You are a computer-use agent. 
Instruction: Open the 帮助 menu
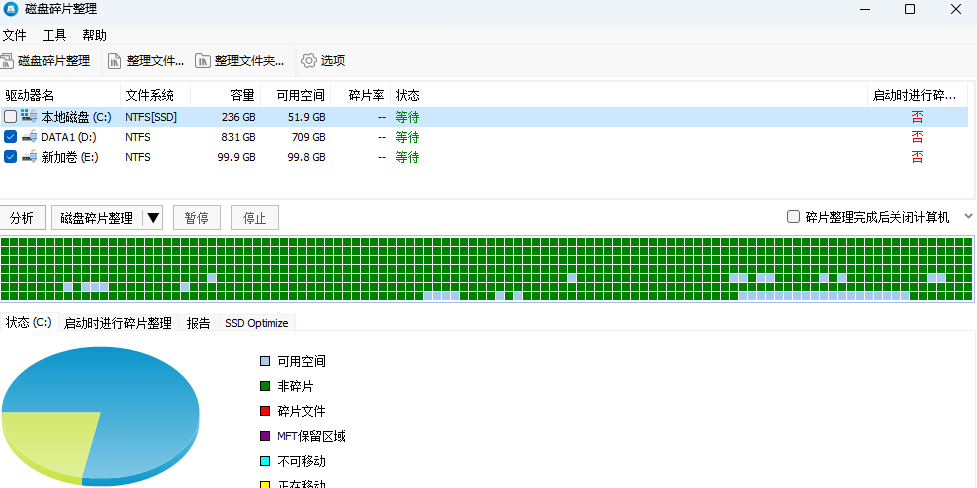tap(95, 35)
